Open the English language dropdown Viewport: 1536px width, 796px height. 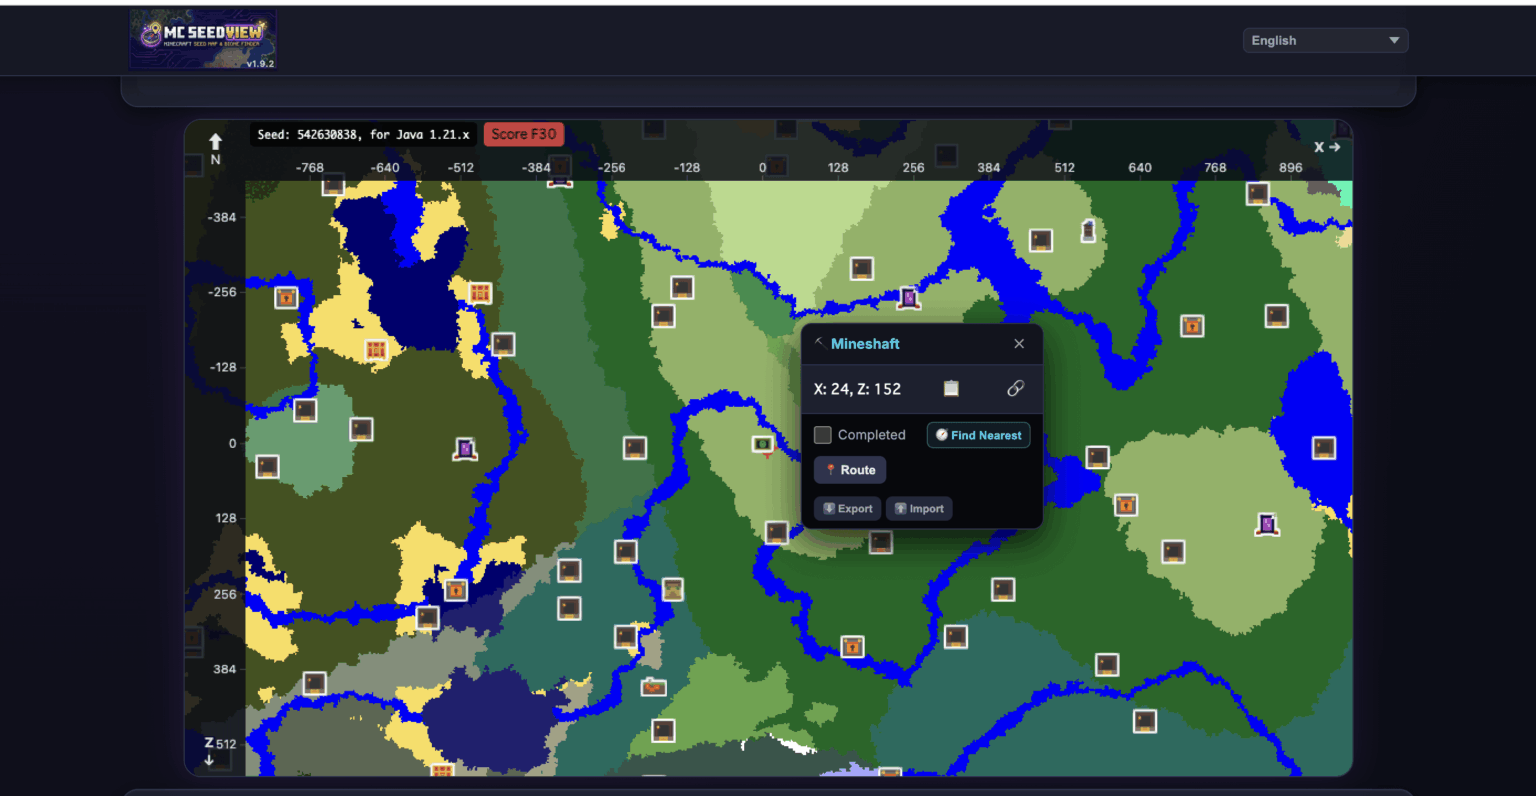point(1325,40)
